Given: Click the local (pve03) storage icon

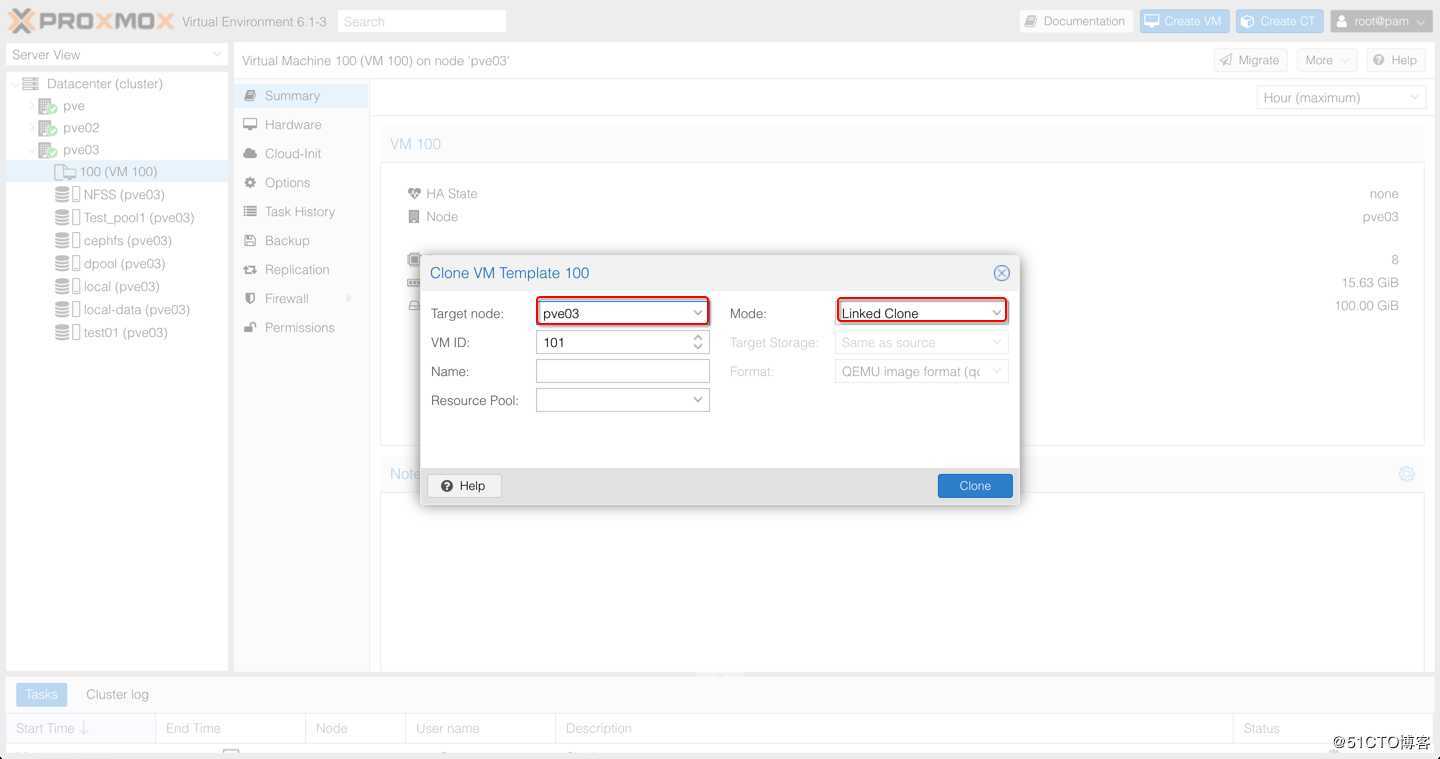Looking at the screenshot, I should pos(67,287).
